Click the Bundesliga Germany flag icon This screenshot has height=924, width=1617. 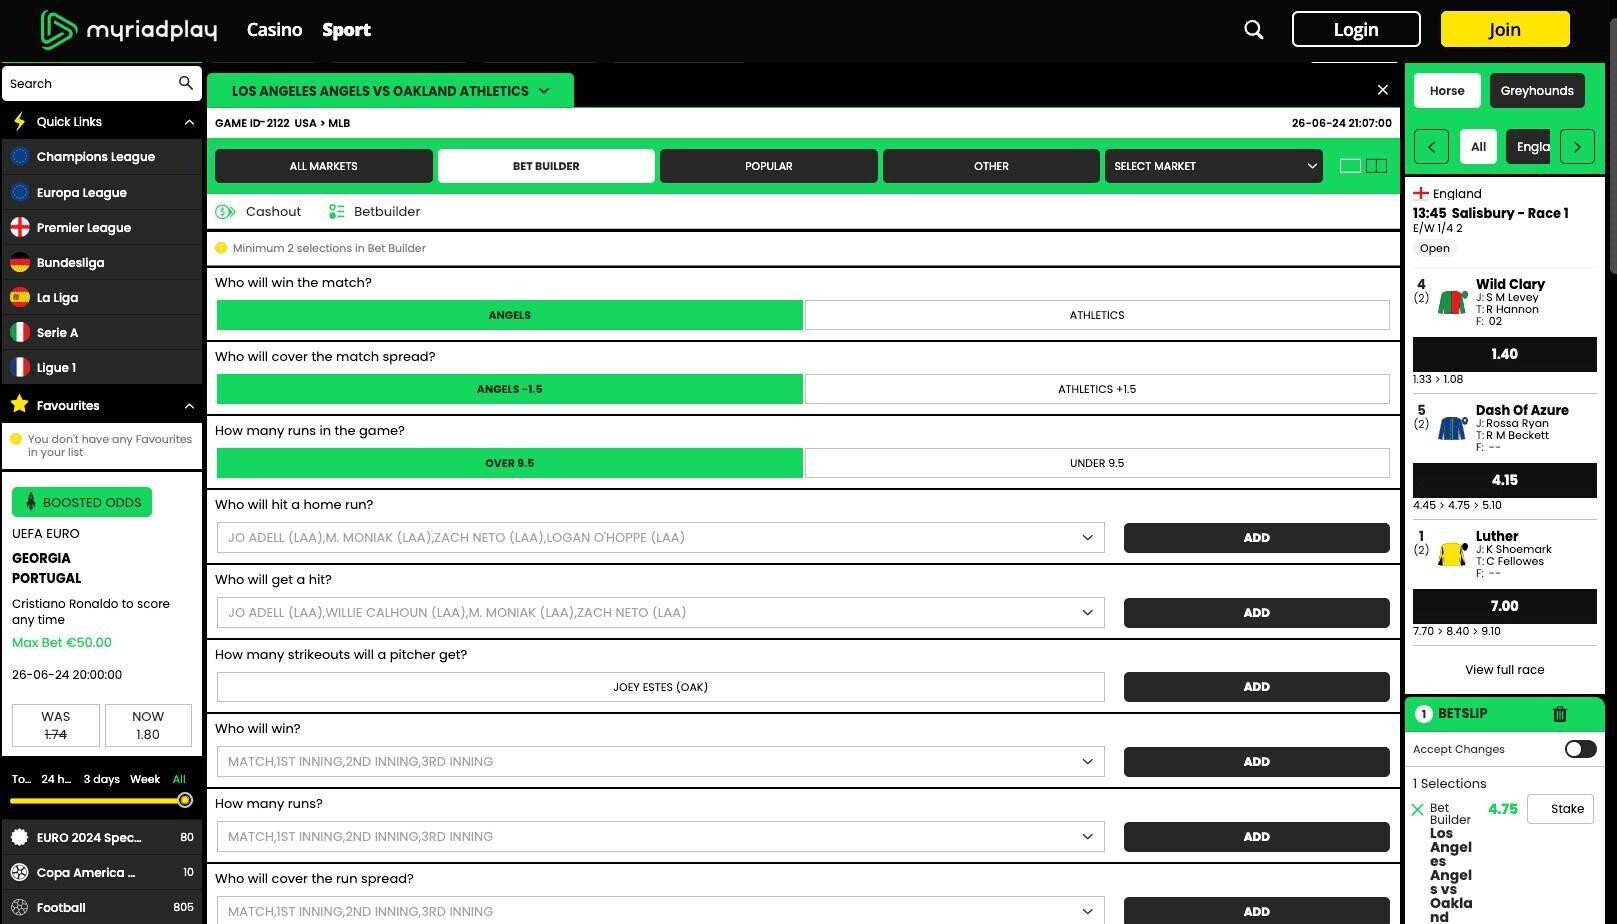pyautogui.click(x=19, y=262)
